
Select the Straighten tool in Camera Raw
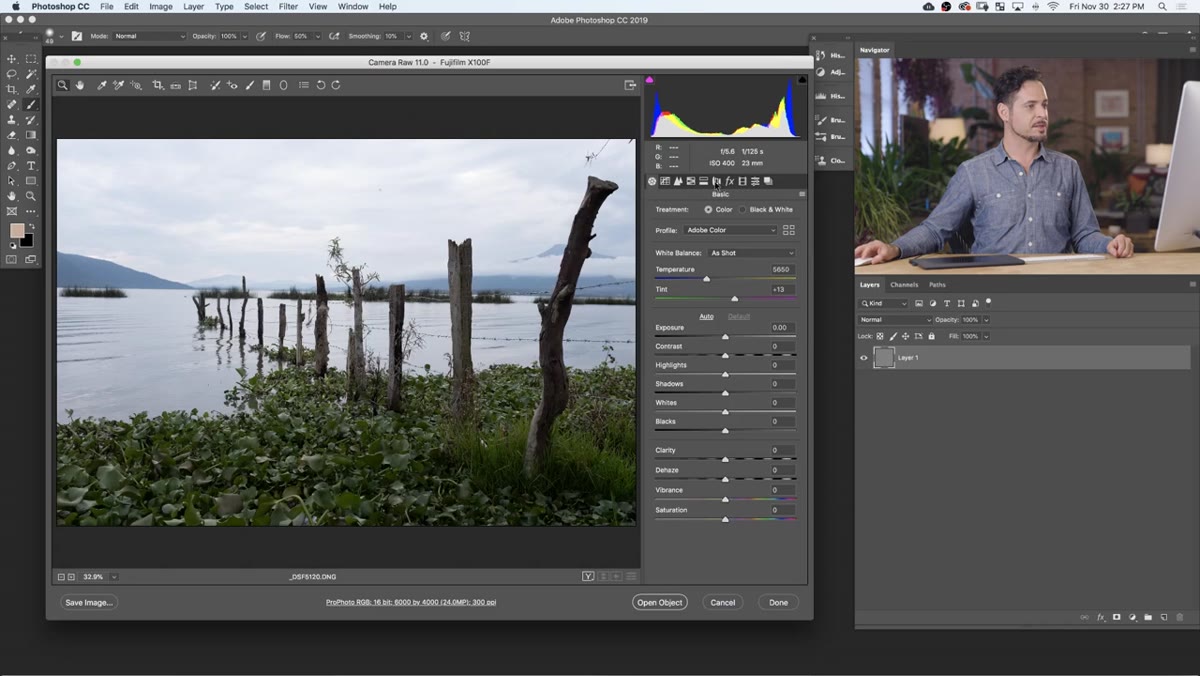click(x=175, y=86)
